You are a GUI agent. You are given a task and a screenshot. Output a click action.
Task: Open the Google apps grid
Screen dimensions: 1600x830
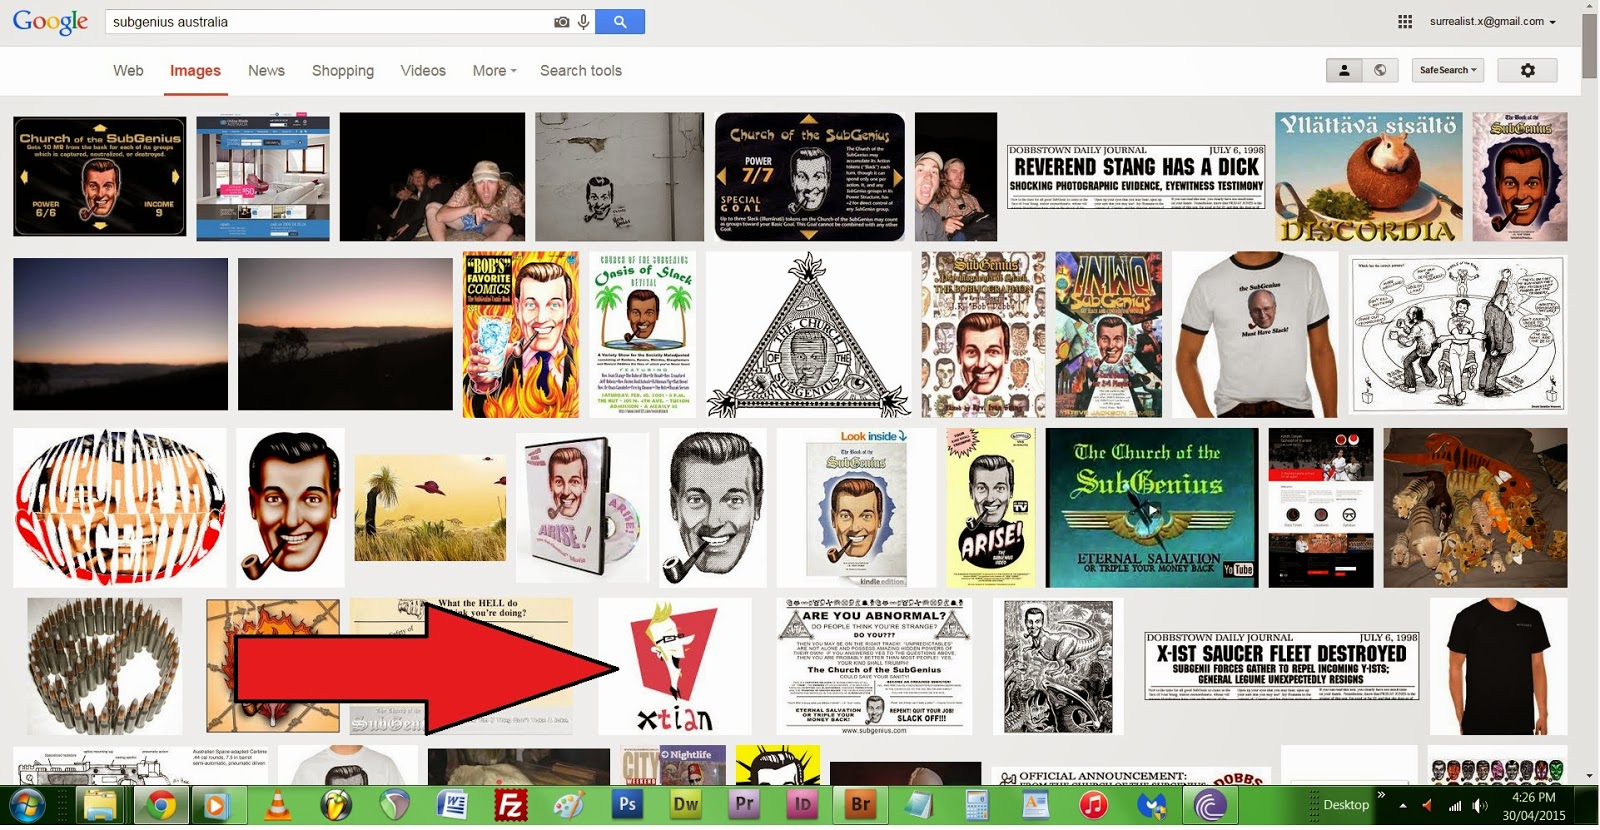coord(1405,21)
